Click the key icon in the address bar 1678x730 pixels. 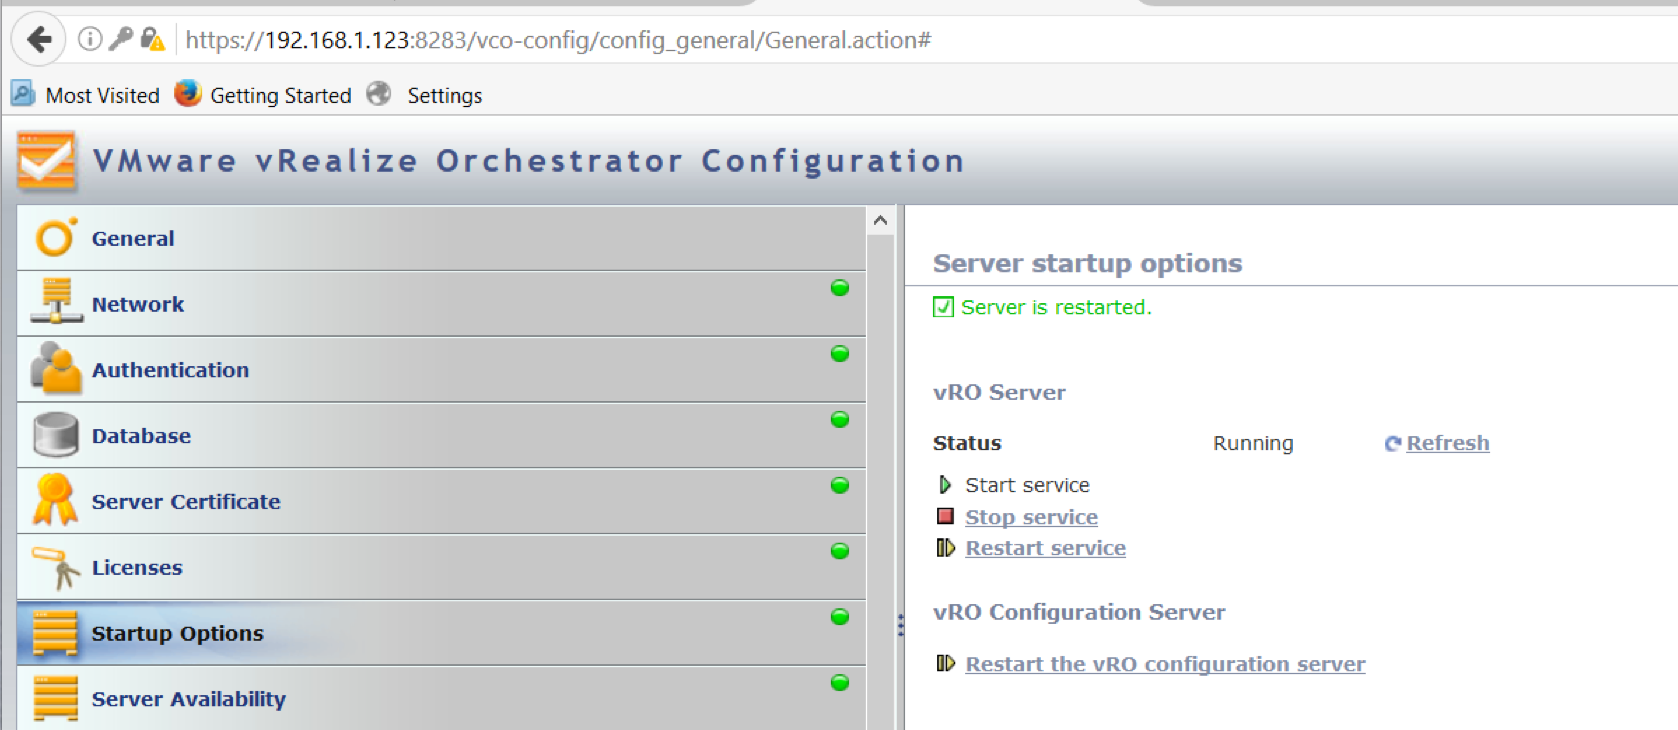pyautogui.click(x=121, y=39)
